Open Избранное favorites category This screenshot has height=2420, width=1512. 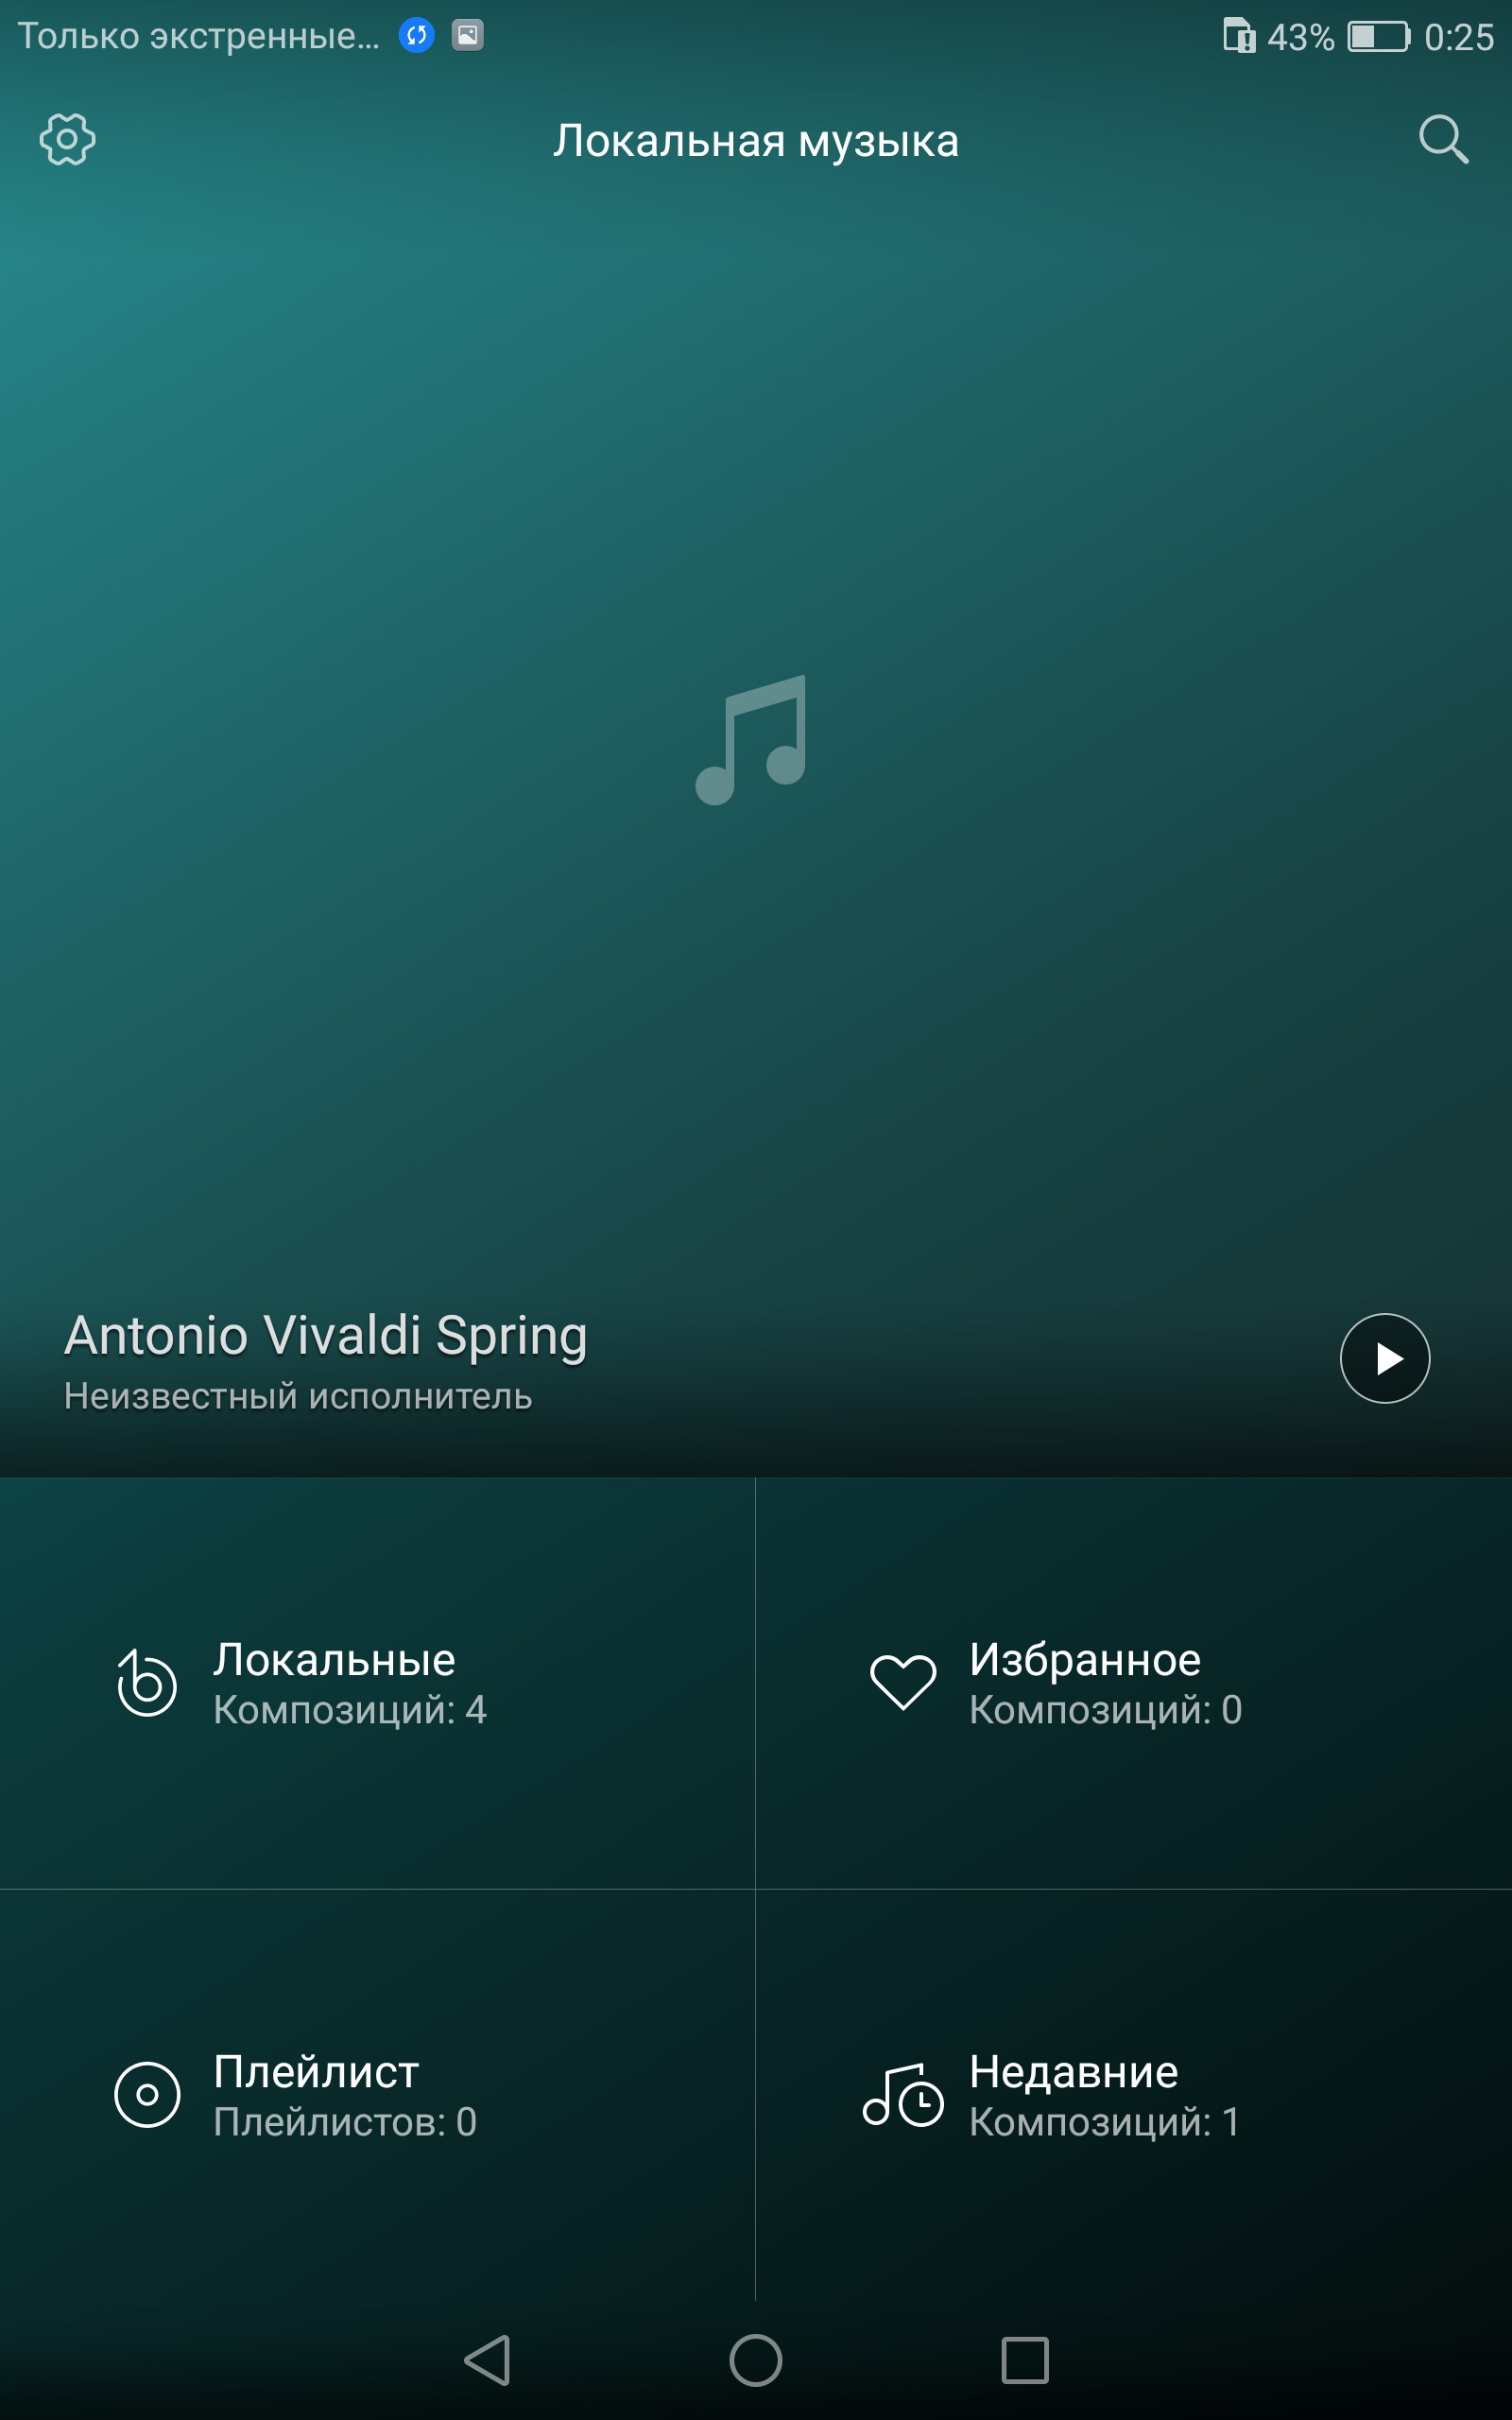point(1084,1660)
